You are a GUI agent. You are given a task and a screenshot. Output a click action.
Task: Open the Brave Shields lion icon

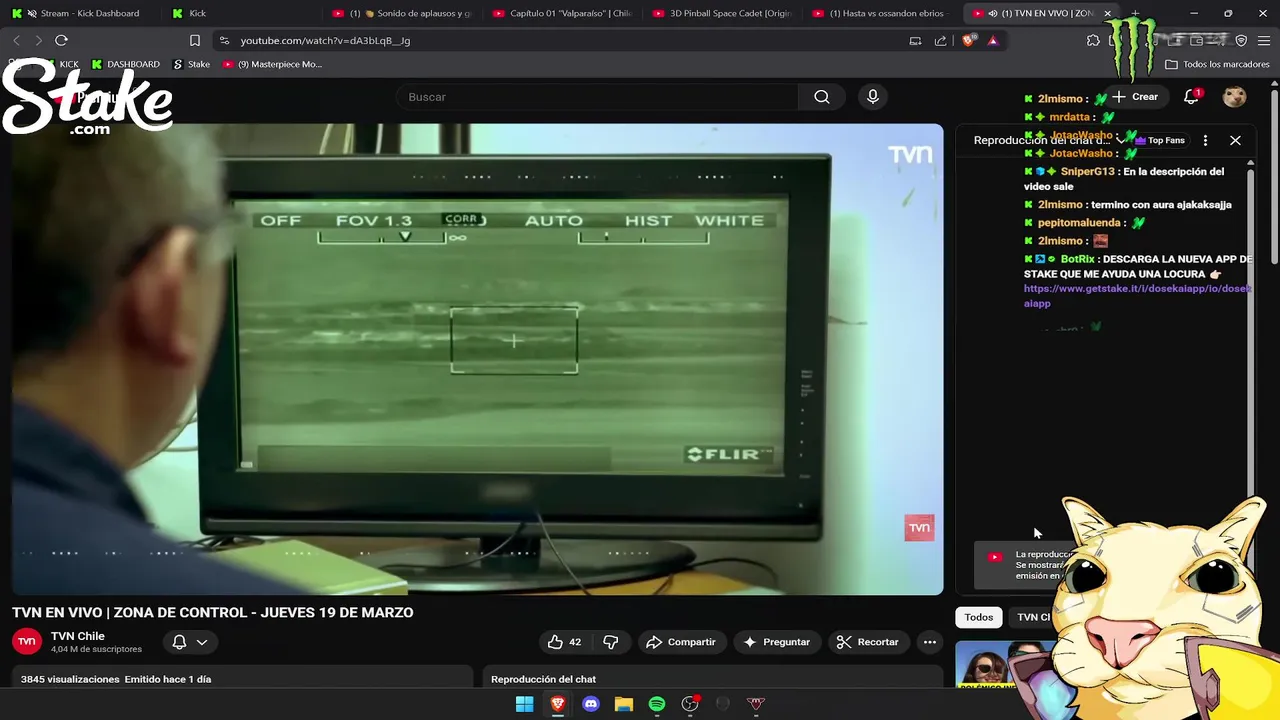(968, 40)
